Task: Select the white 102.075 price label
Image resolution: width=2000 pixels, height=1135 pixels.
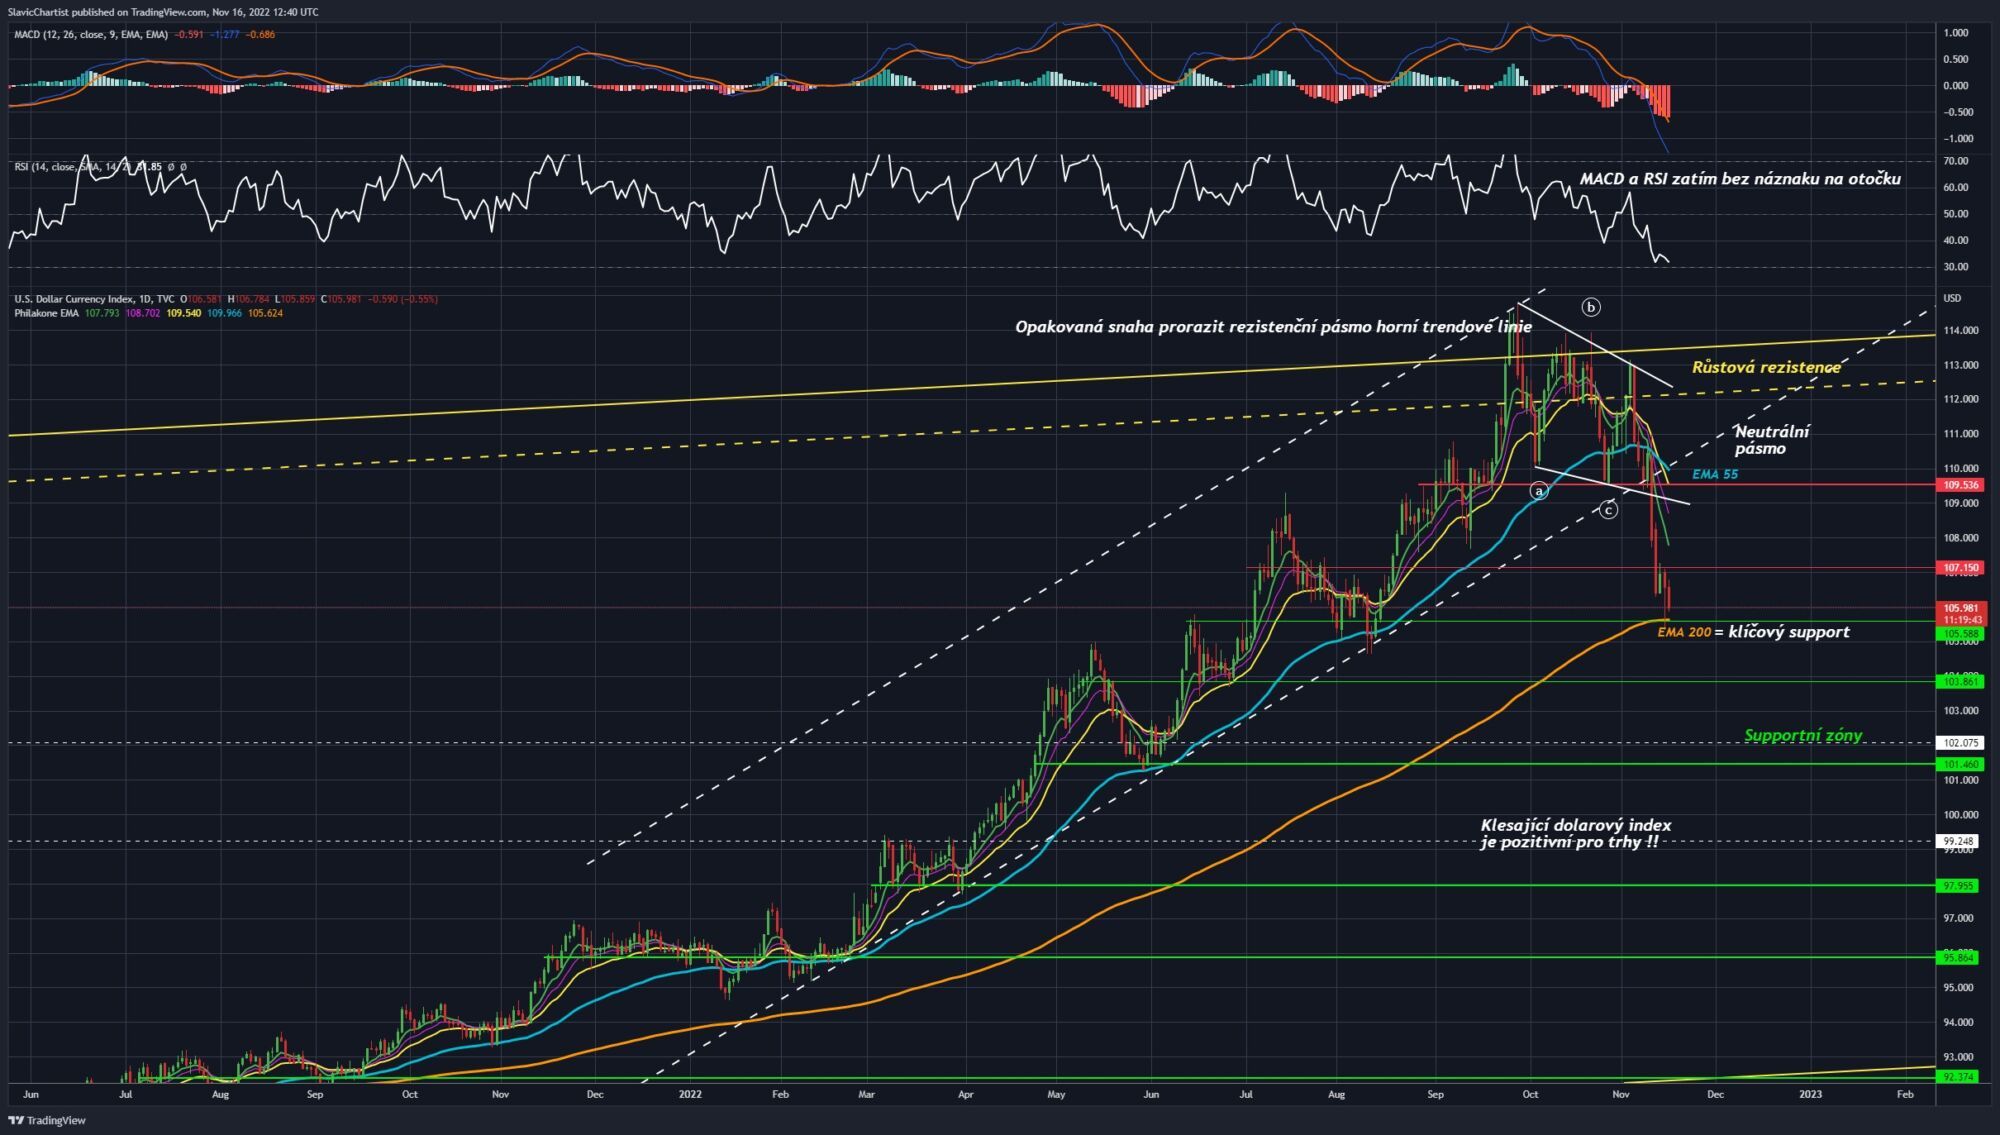Action: pyautogui.click(x=1961, y=743)
